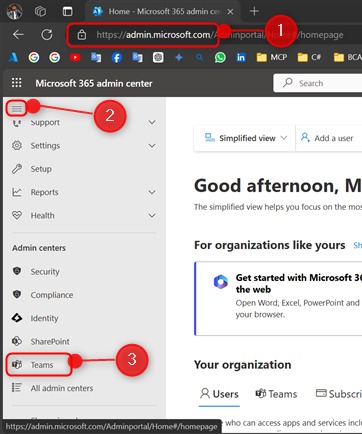Screen dimensions: 362x434
Task: Open the WhatsApp bookmark
Action: 220,58
